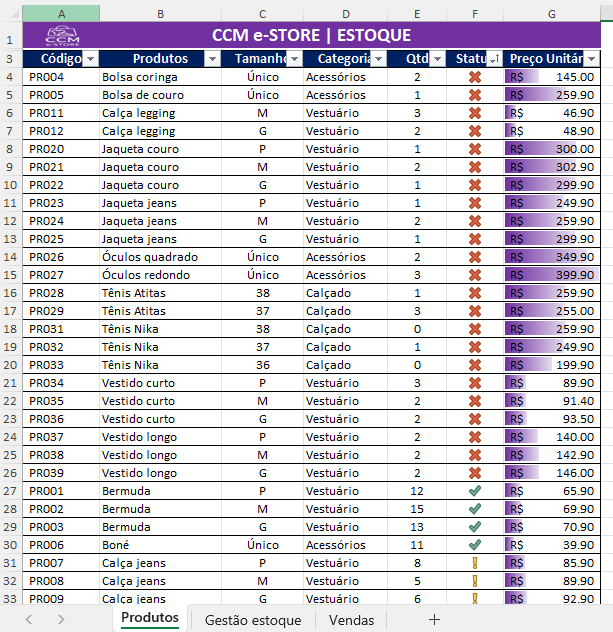Click the CCM e-STORE logo
Image resolution: width=613 pixels, height=632 pixels.
[x=62, y=35]
